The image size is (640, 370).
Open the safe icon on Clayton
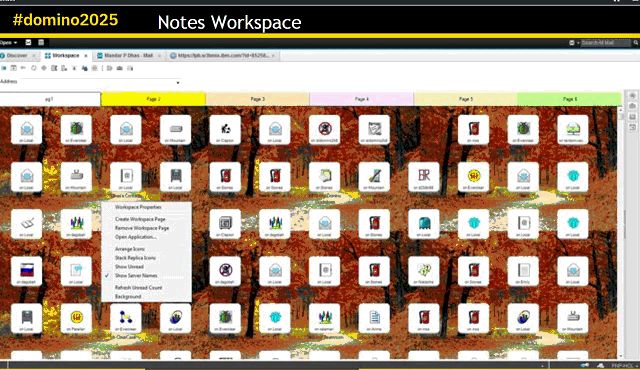(x=225, y=224)
